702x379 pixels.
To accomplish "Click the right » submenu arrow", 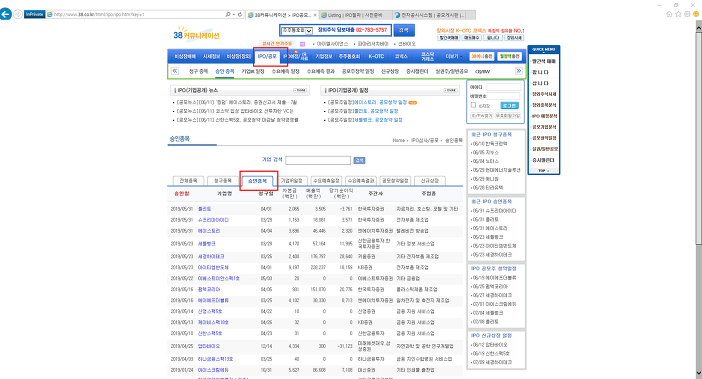I will tap(518, 71).
